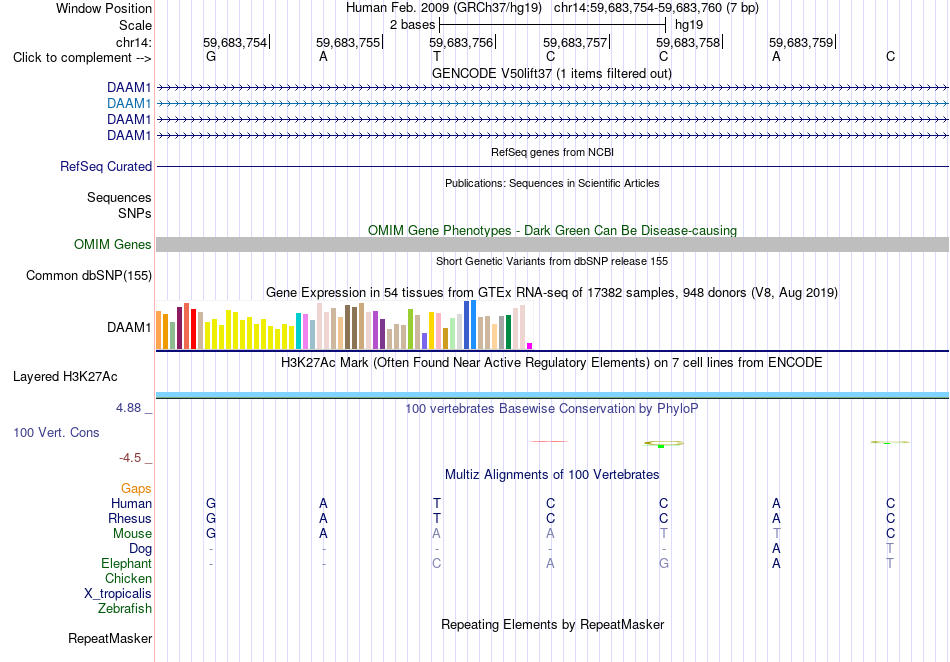
Task: Select the Mouse alignment row label
Action: tap(132, 534)
